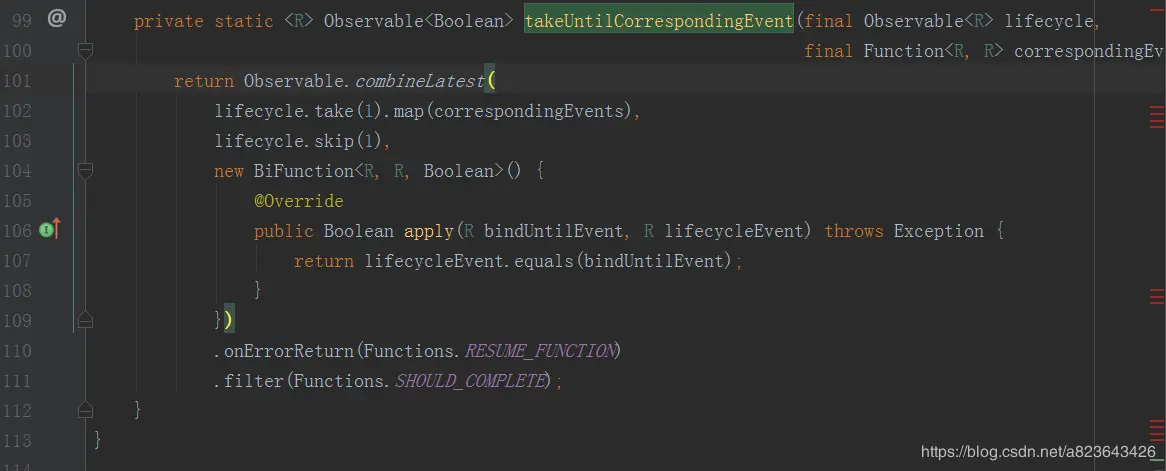The width and height of the screenshot is (1166, 471).
Task: Click 'throws Exception' on line 106
Action: pos(904,231)
